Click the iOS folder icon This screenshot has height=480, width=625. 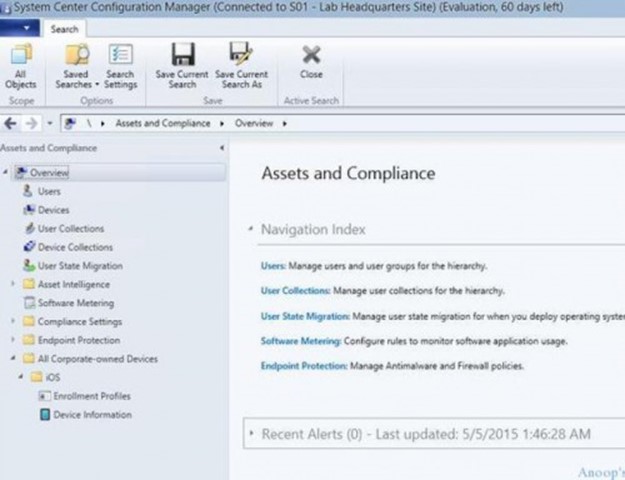pyautogui.click(x=37, y=377)
